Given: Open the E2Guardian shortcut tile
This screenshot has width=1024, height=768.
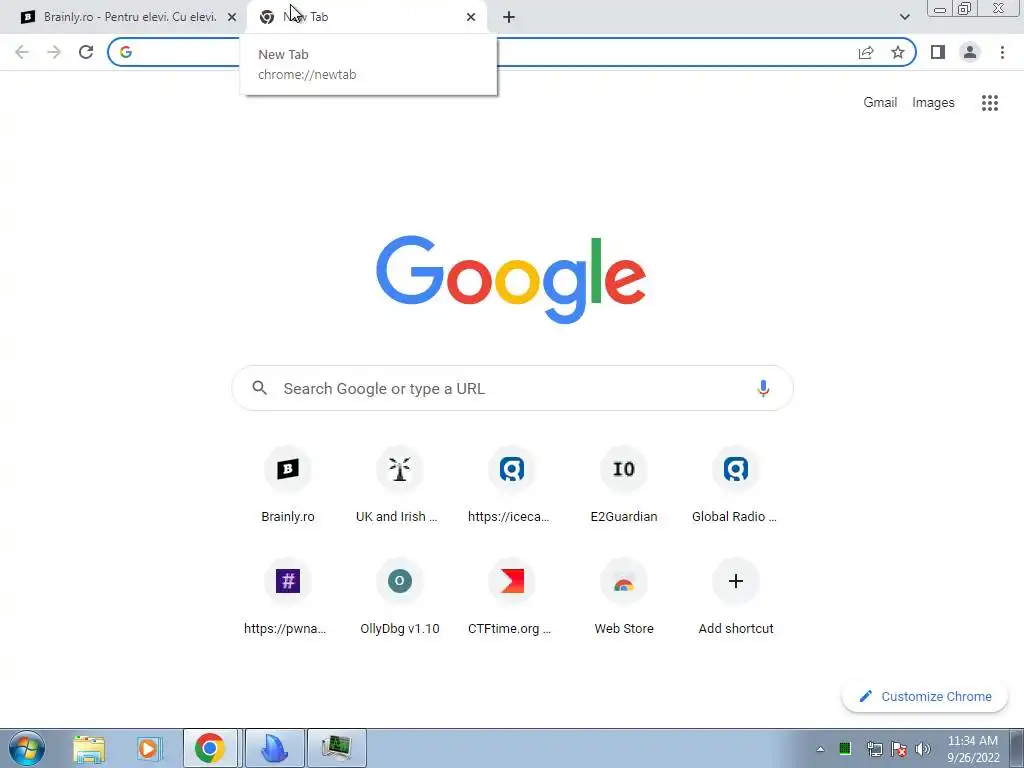Looking at the screenshot, I should [624, 485].
